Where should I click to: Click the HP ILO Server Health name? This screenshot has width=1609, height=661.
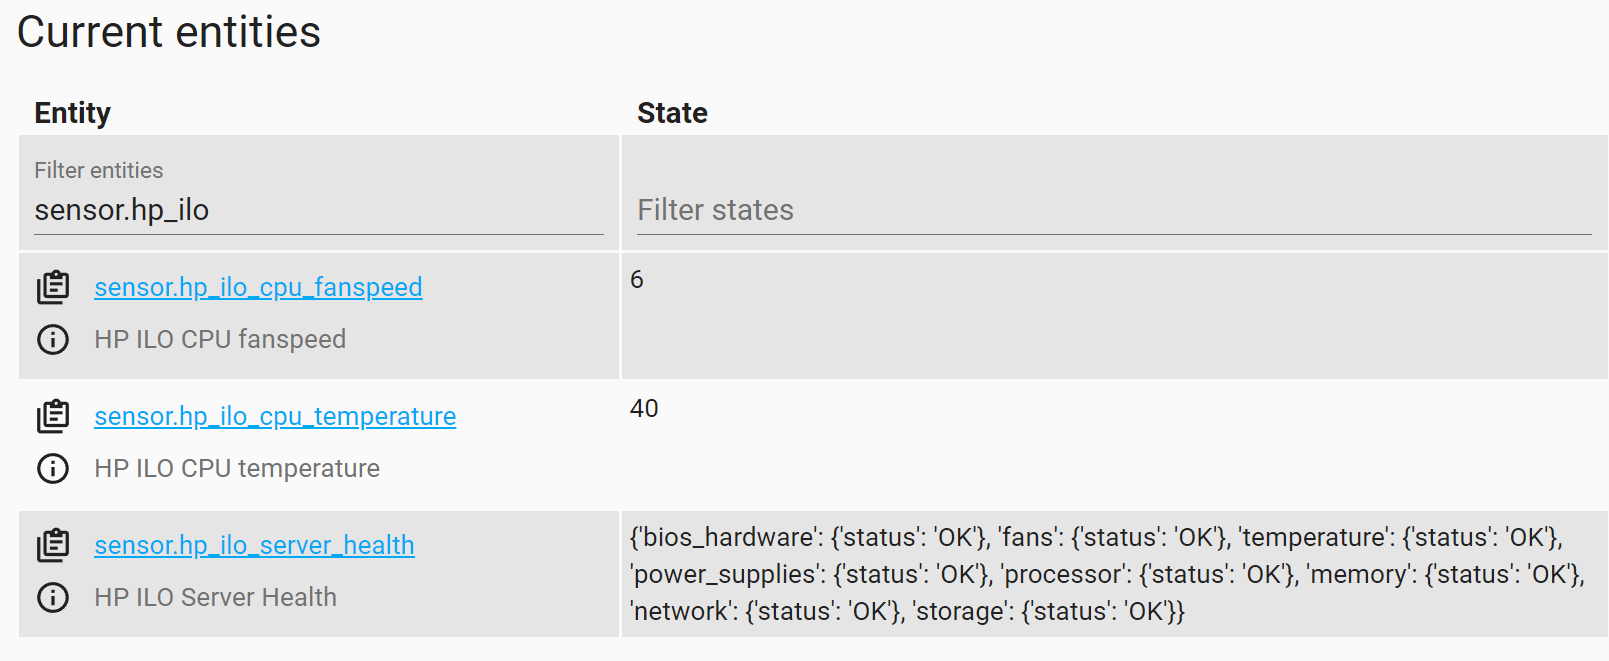[x=215, y=597]
